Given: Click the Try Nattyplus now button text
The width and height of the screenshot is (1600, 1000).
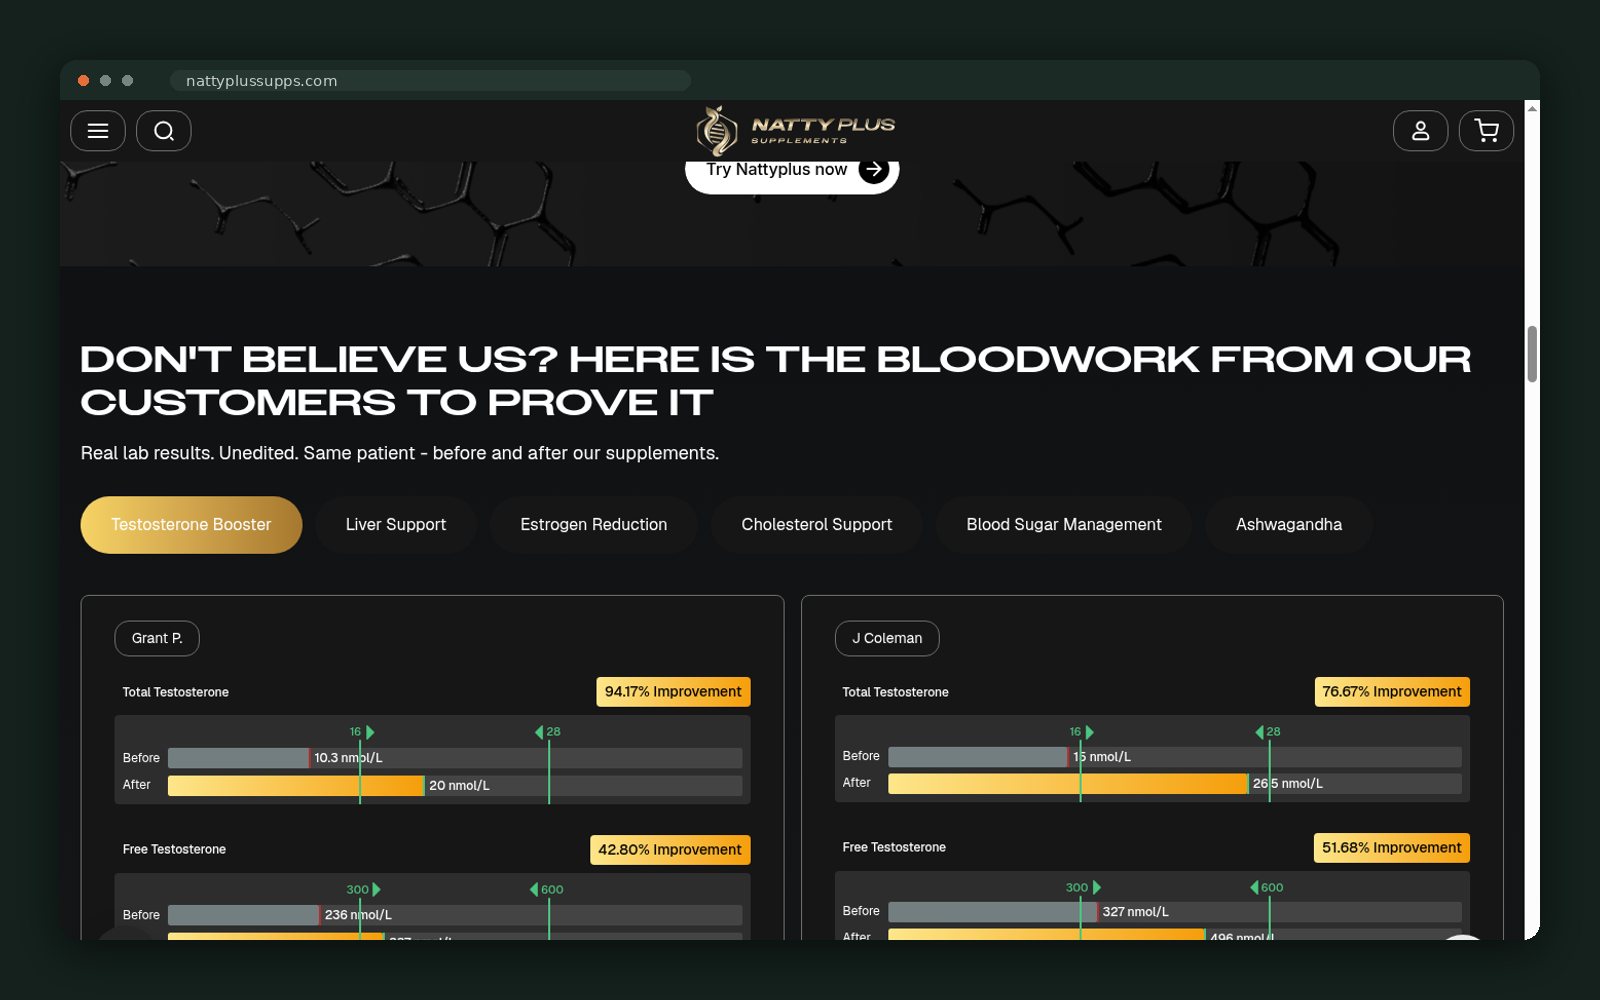Looking at the screenshot, I should (x=776, y=170).
